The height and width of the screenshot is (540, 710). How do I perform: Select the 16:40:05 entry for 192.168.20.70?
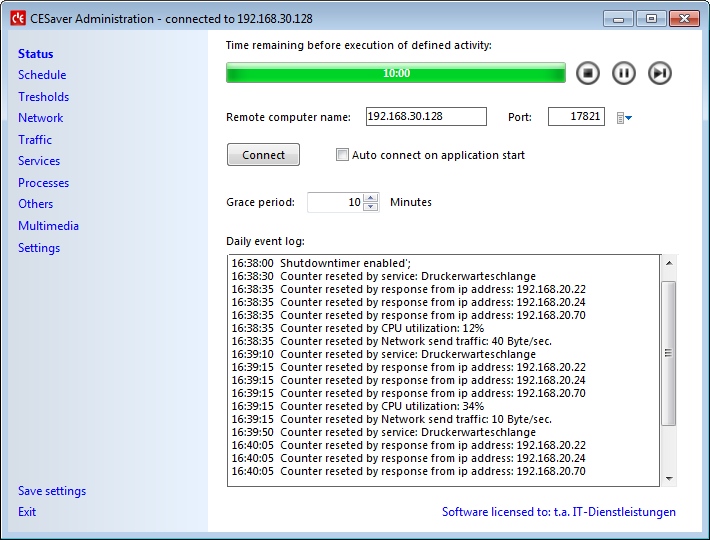pos(408,472)
